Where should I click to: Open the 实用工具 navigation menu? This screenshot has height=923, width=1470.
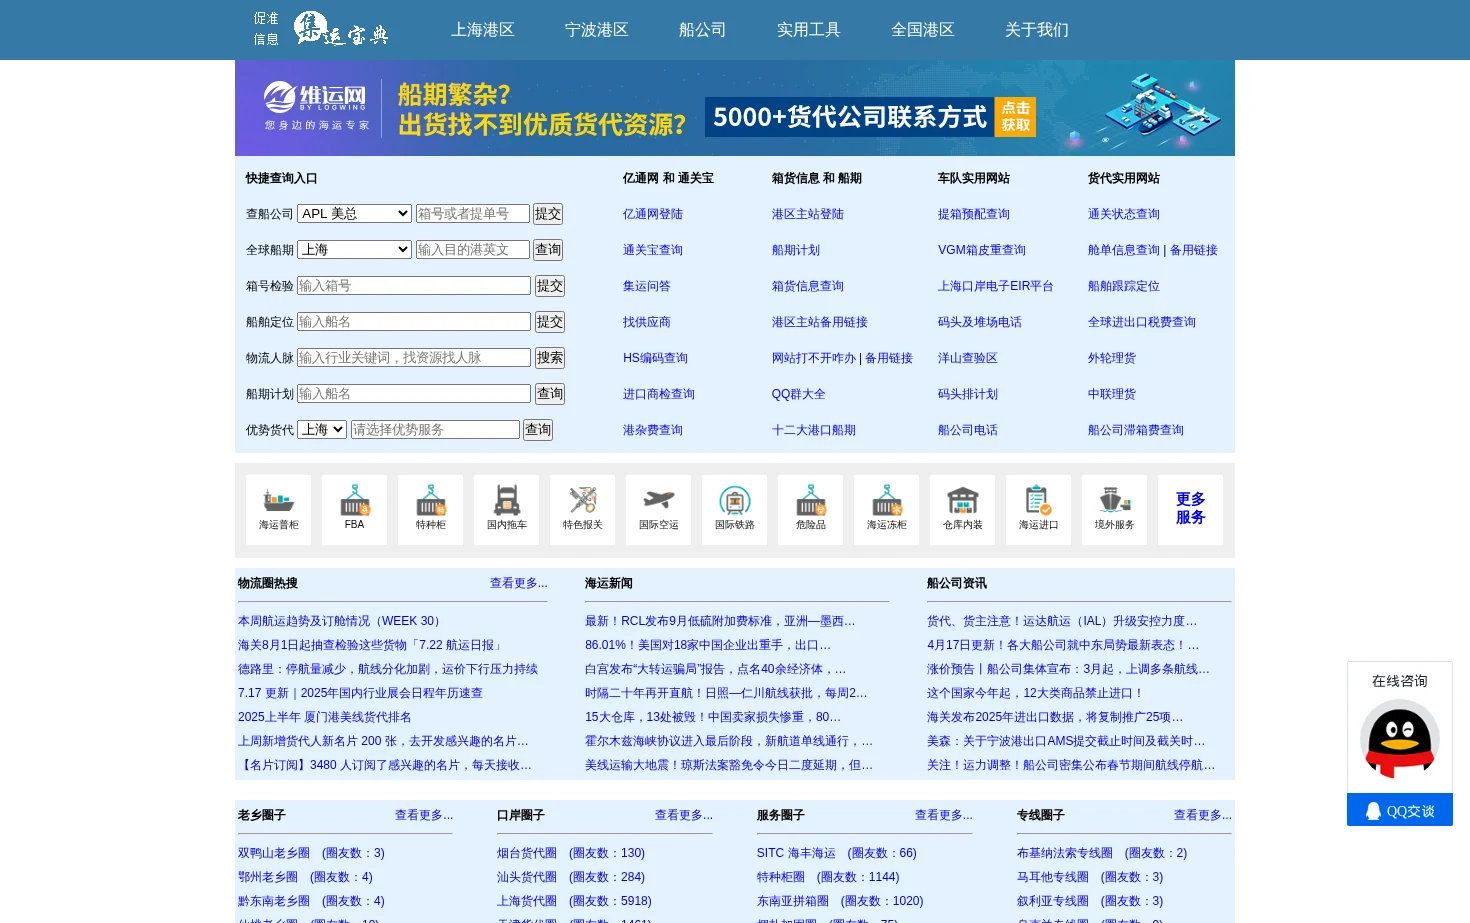(x=809, y=30)
